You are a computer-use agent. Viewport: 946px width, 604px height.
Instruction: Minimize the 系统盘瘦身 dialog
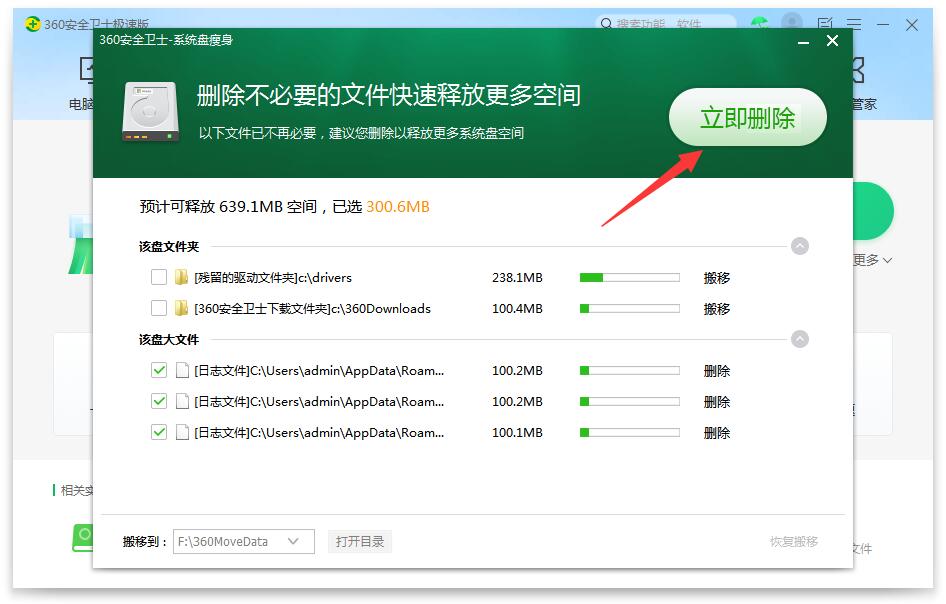click(804, 41)
